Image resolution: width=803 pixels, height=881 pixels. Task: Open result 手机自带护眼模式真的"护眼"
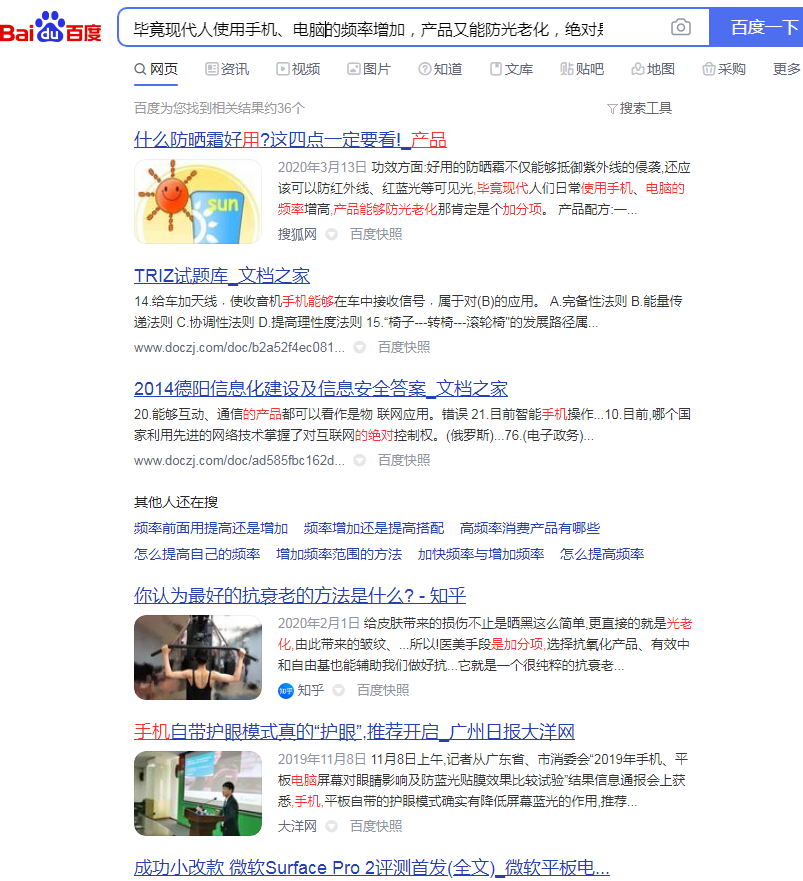pyautogui.click(x=354, y=732)
